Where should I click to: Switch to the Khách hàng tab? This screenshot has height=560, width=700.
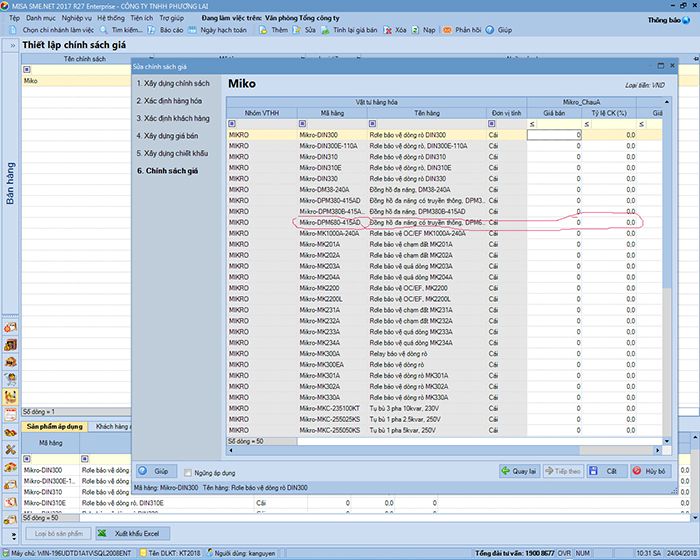(x=112, y=426)
